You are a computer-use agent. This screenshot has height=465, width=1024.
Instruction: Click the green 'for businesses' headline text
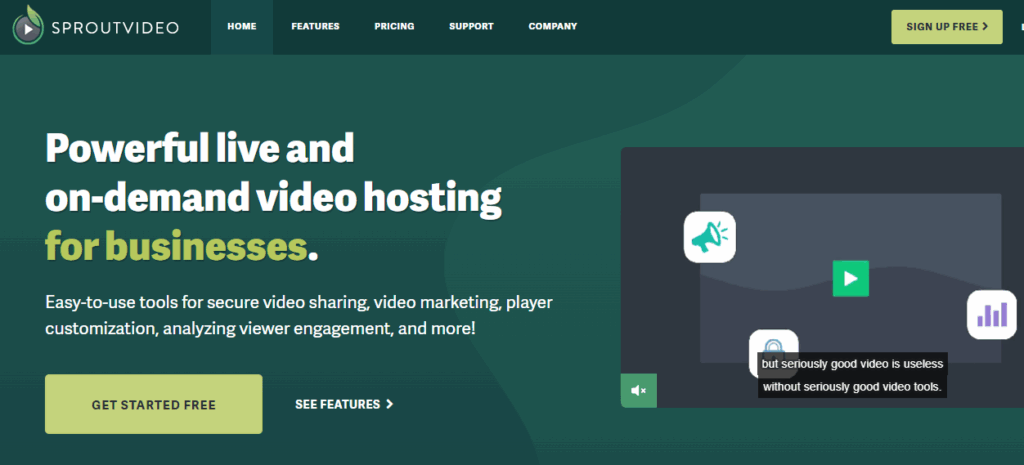[x=175, y=245]
